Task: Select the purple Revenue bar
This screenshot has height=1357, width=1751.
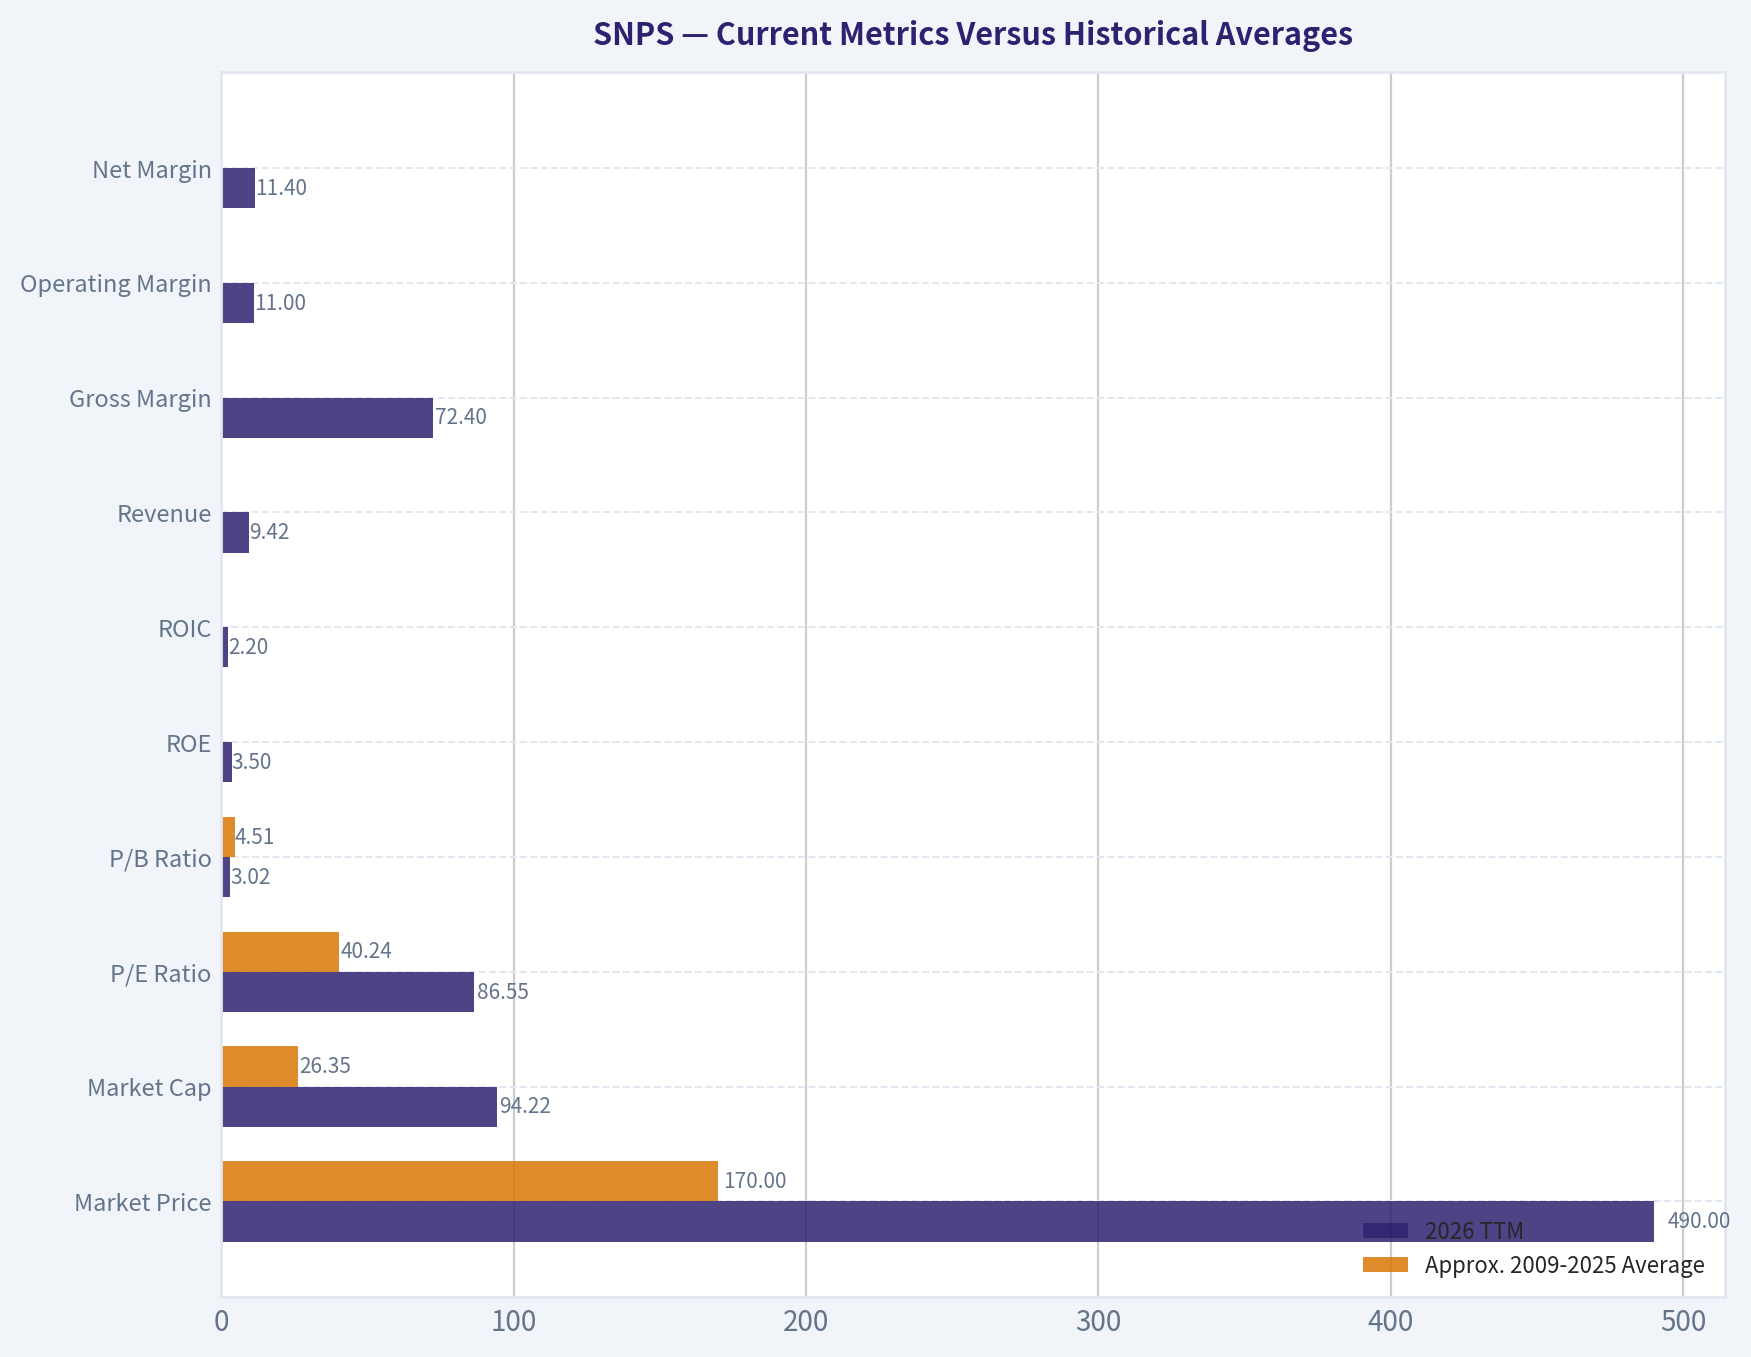Action: [x=236, y=532]
